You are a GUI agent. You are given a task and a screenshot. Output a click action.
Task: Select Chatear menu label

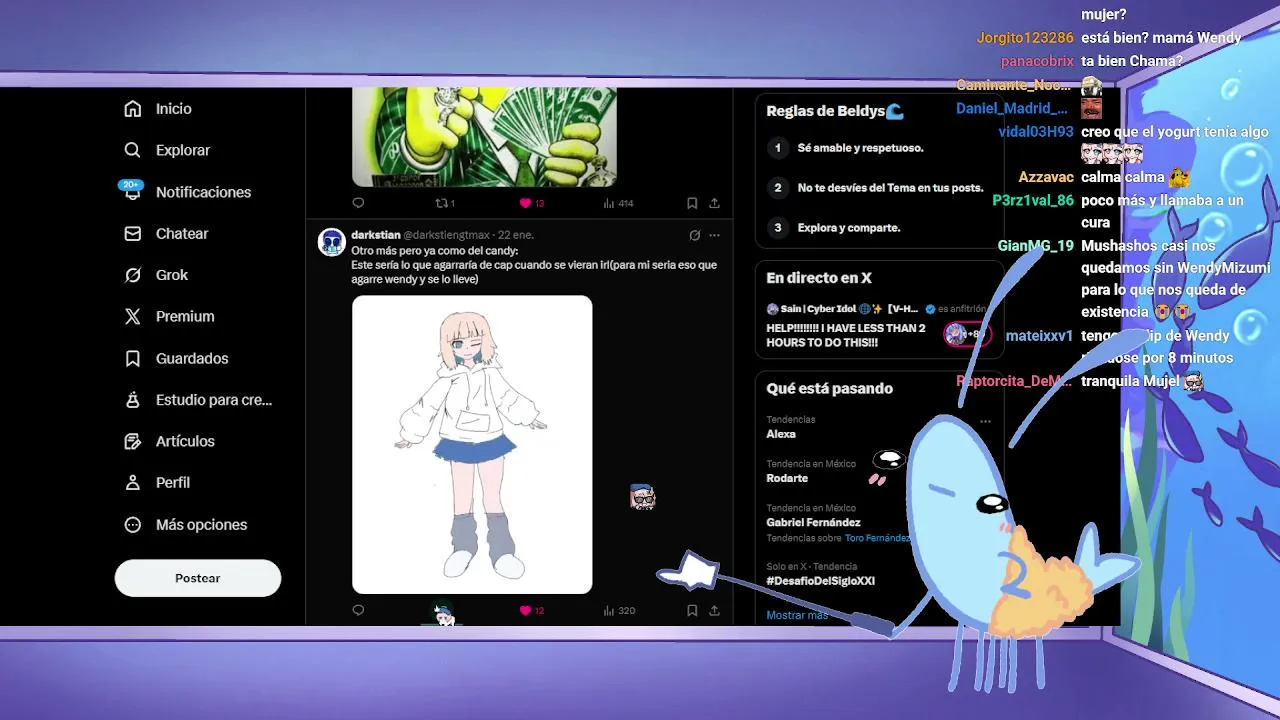click(x=182, y=233)
